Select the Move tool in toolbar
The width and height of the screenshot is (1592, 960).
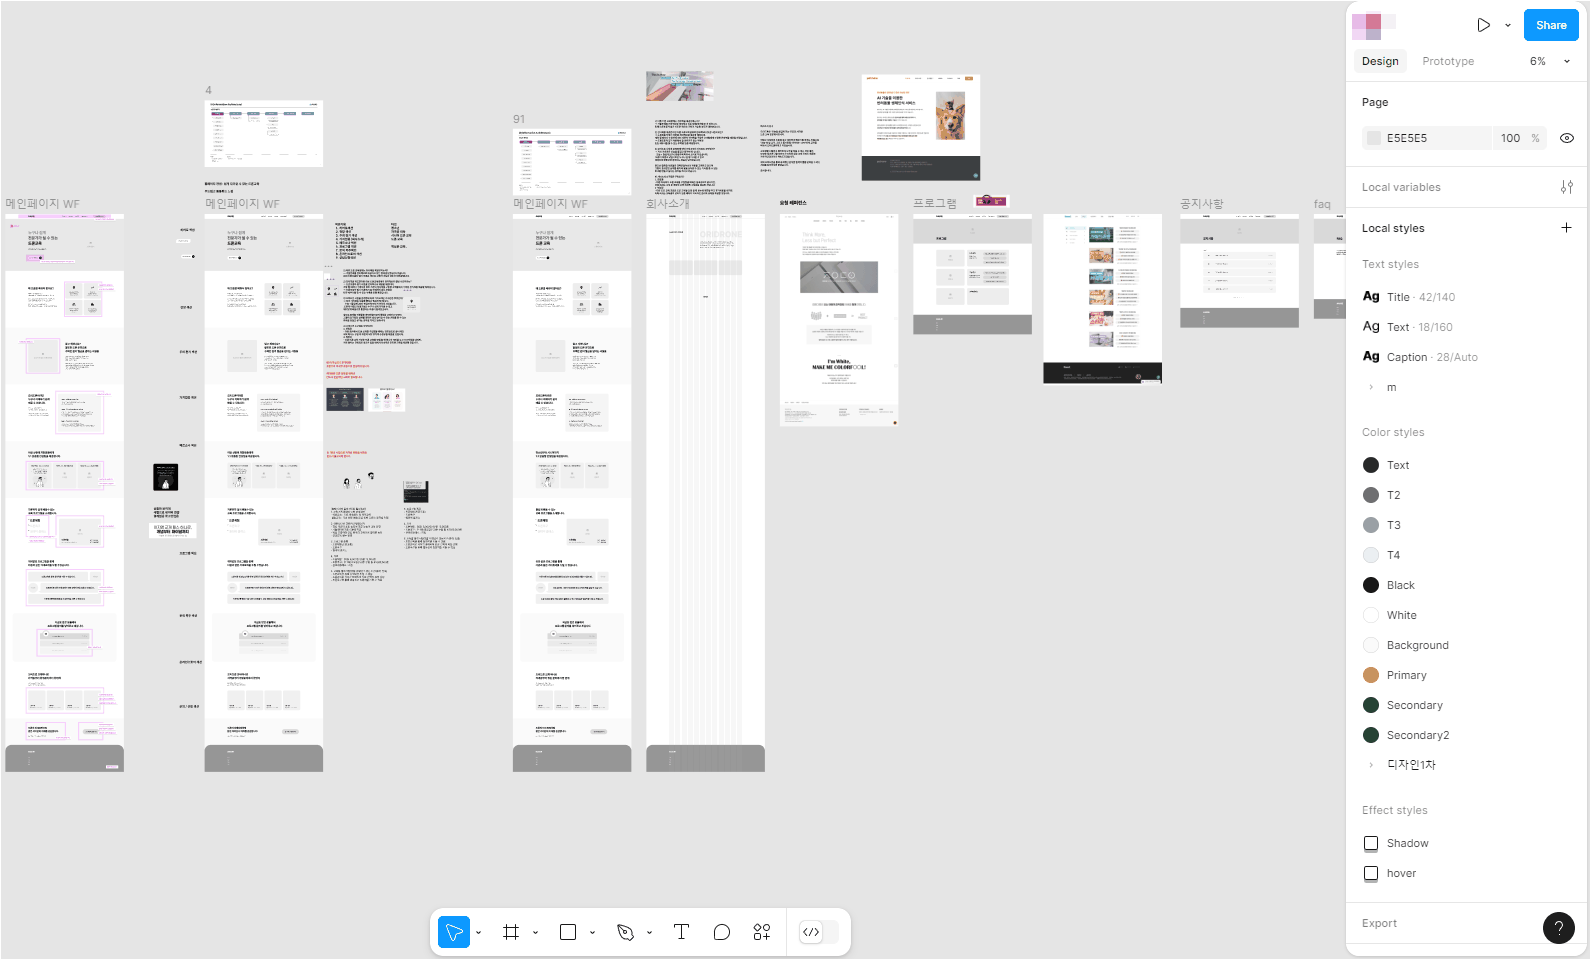(454, 932)
